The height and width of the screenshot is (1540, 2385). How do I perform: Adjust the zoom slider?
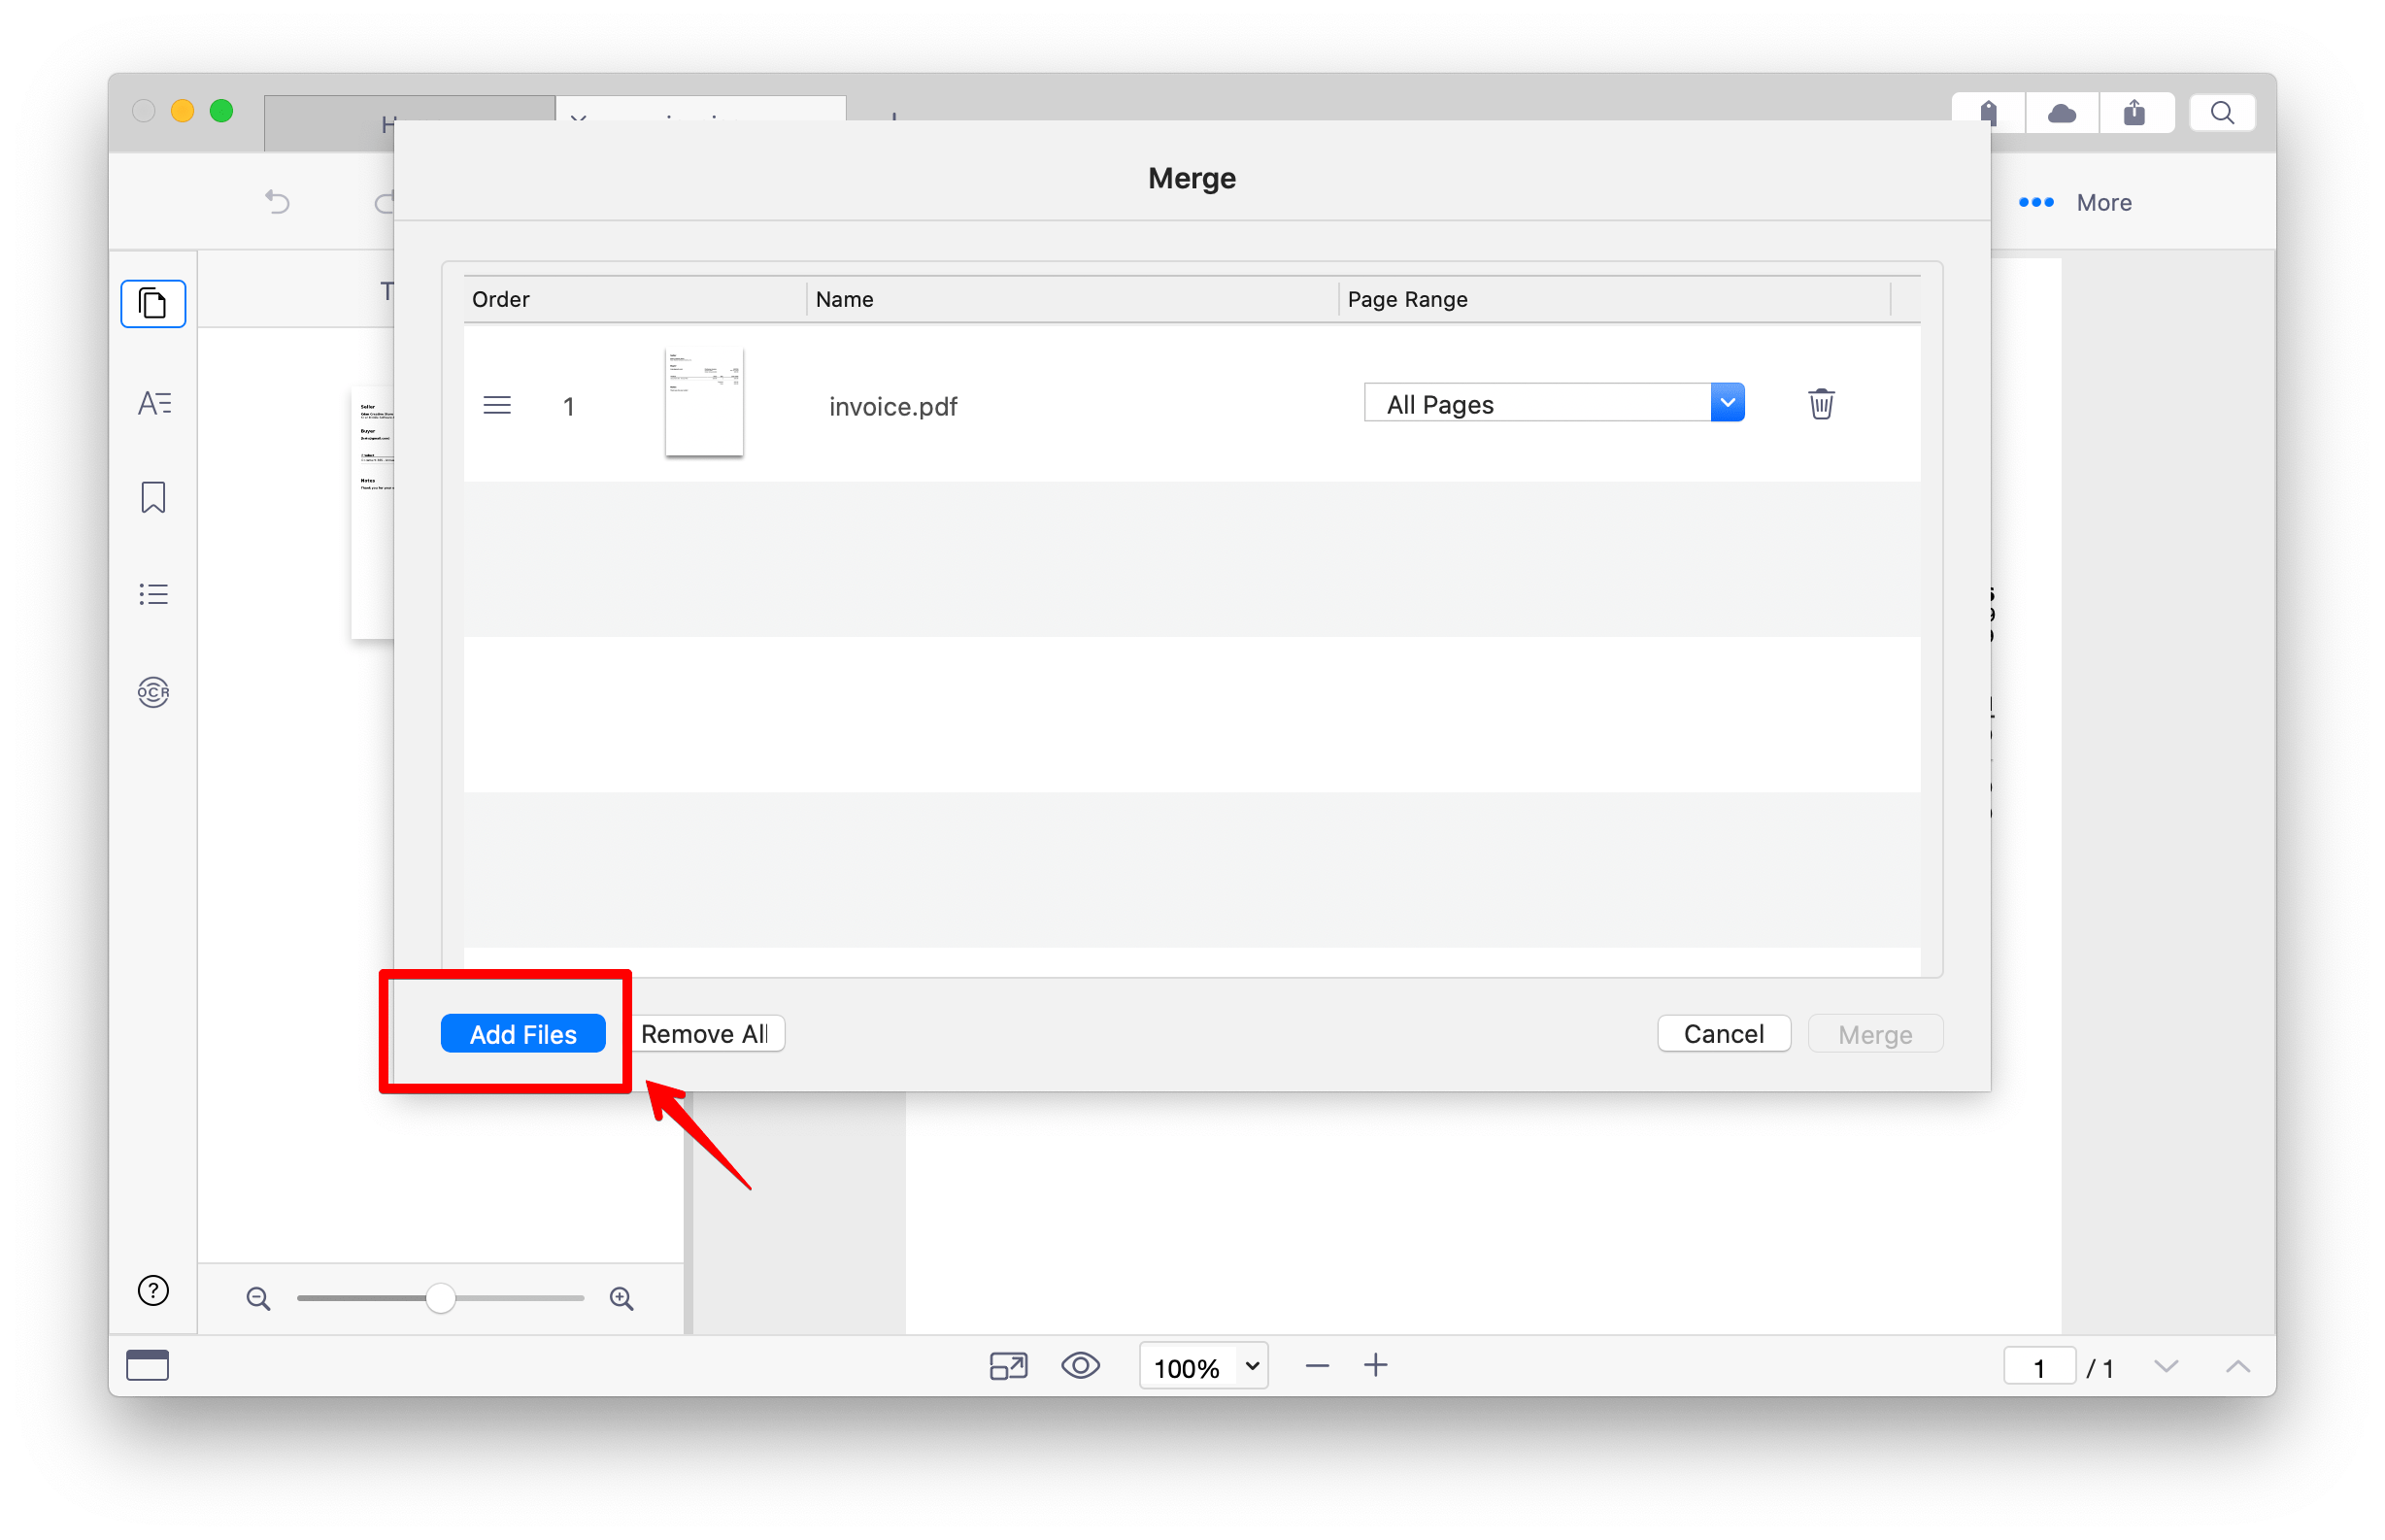coord(440,1297)
